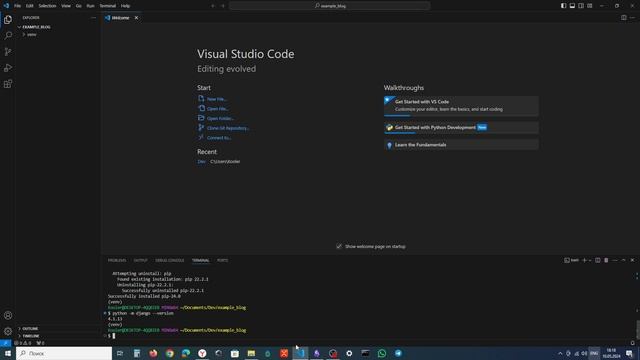
Task: Click the notifications bell in status bar
Action: [x=633, y=343]
